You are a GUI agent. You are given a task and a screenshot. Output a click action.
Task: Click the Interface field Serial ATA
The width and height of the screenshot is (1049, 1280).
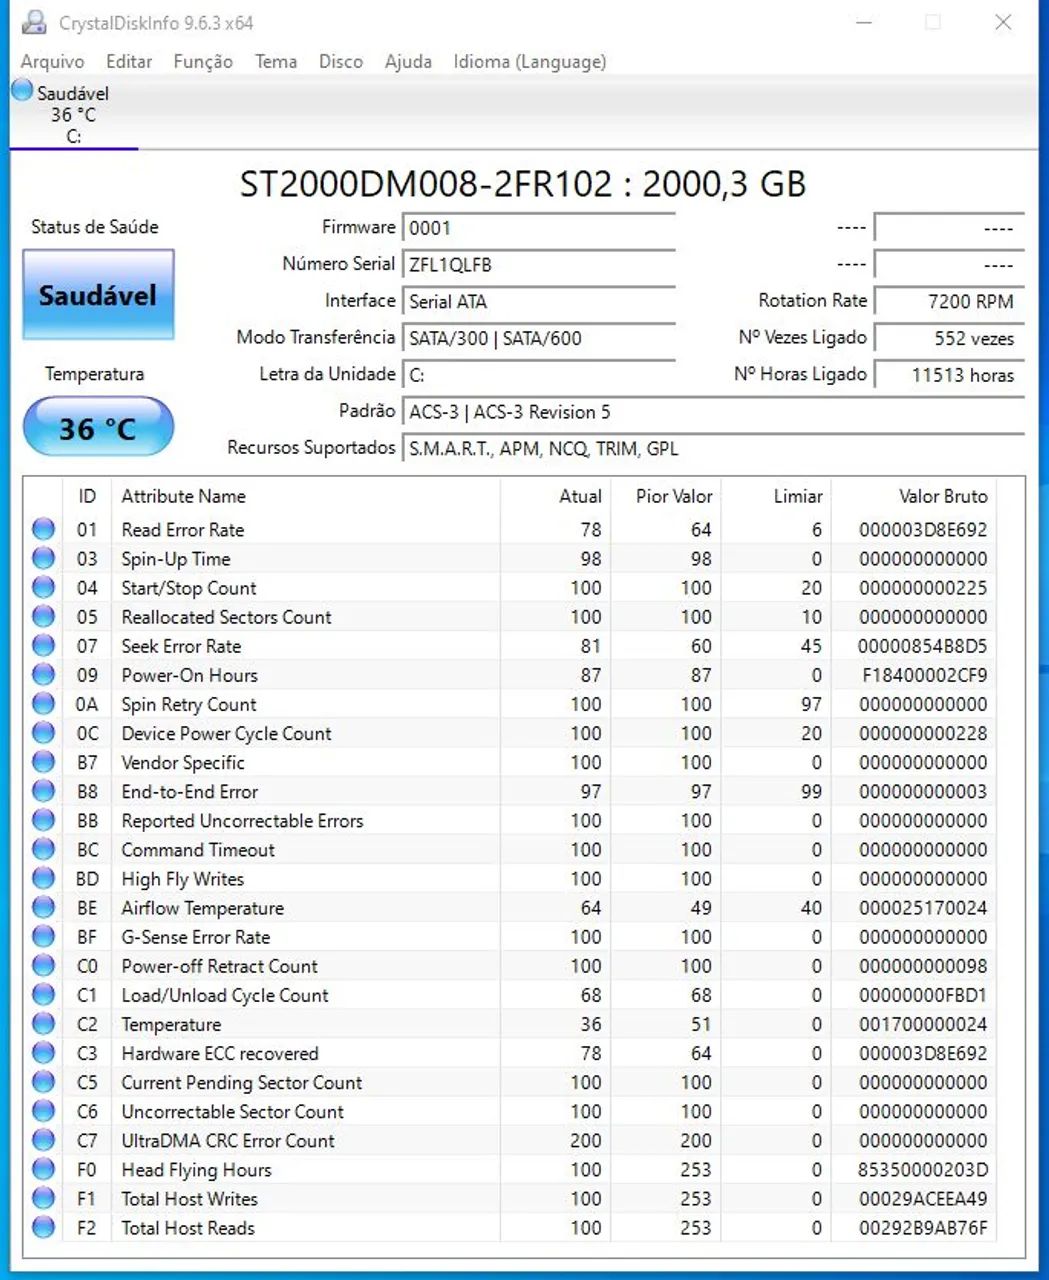coord(539,301)
